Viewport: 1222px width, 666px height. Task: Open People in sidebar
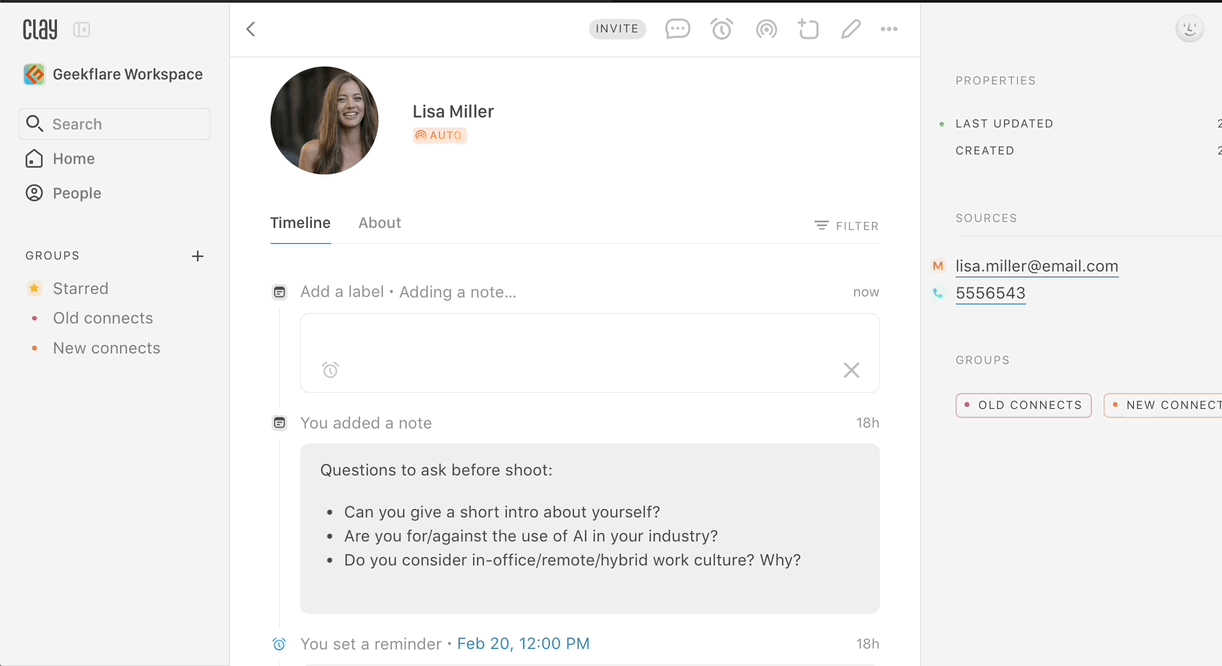coord(64,193)
